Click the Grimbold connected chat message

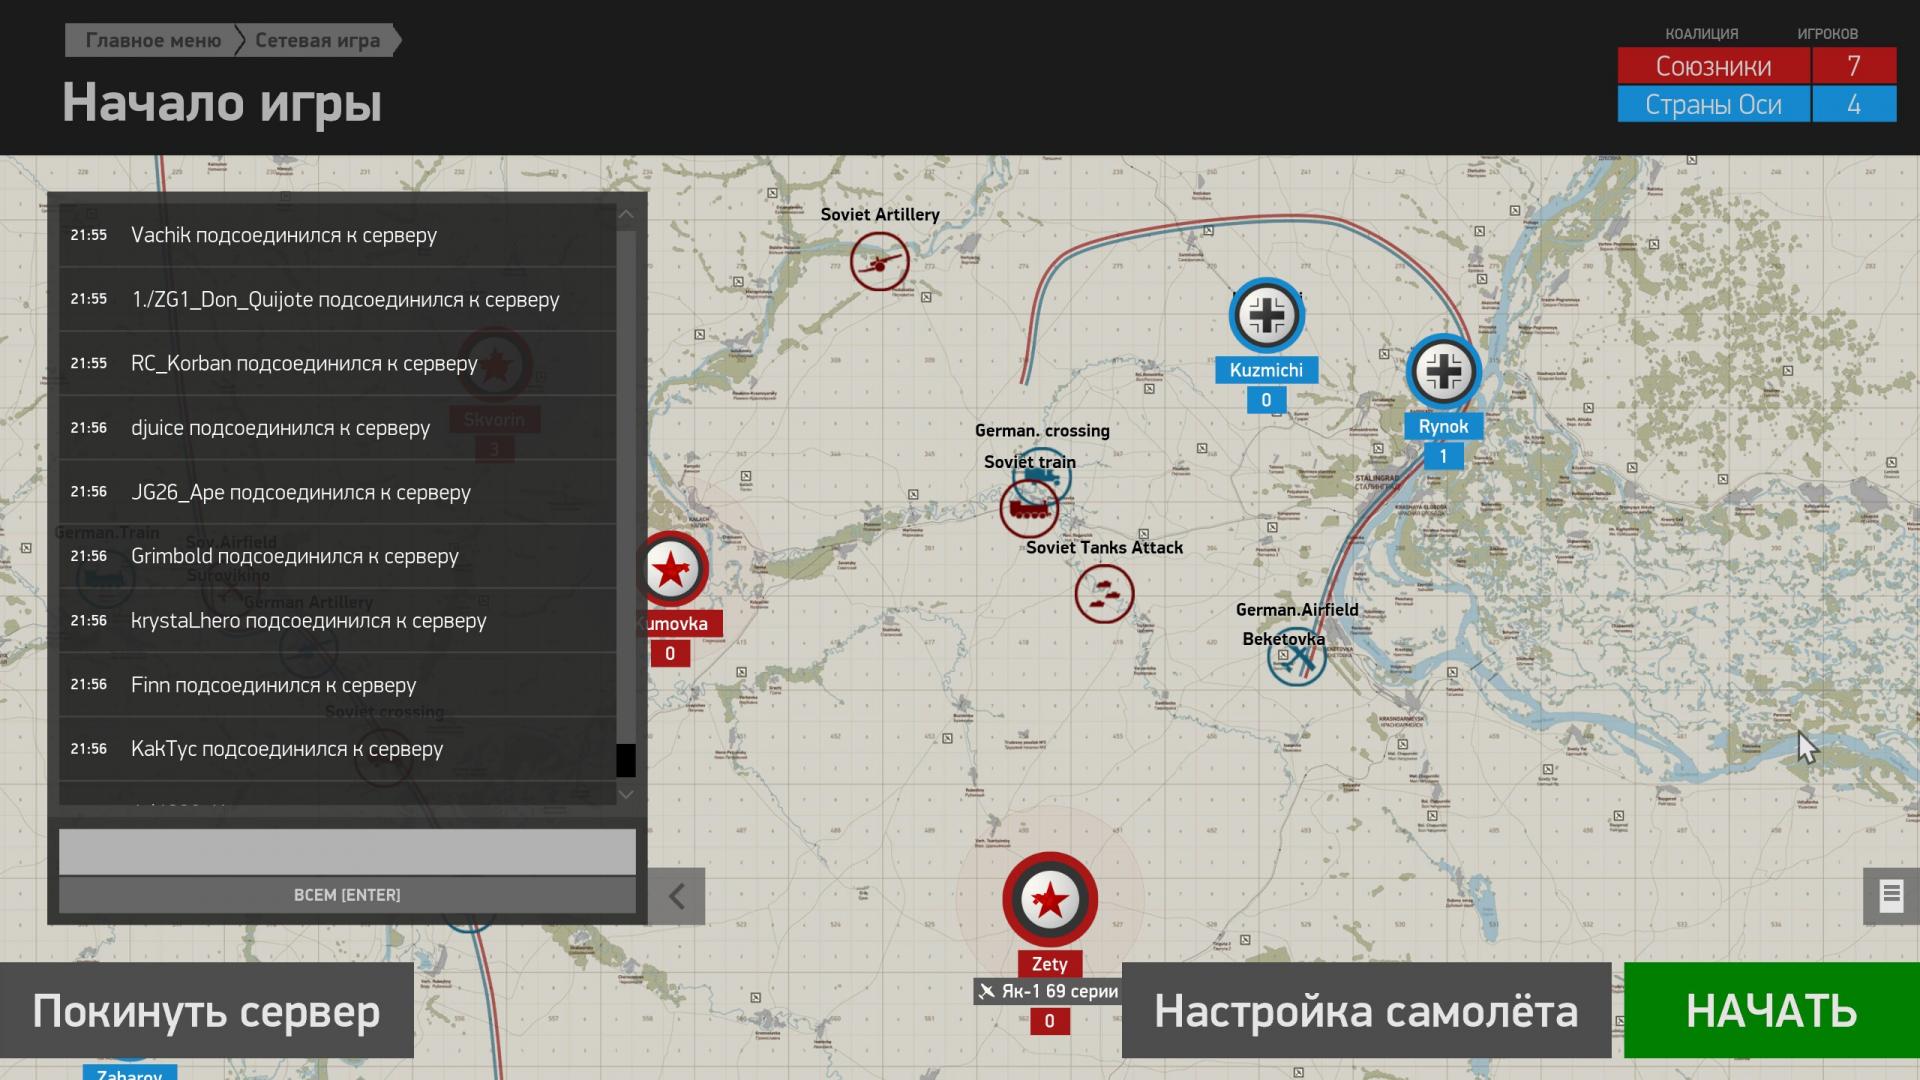point(337,556)
